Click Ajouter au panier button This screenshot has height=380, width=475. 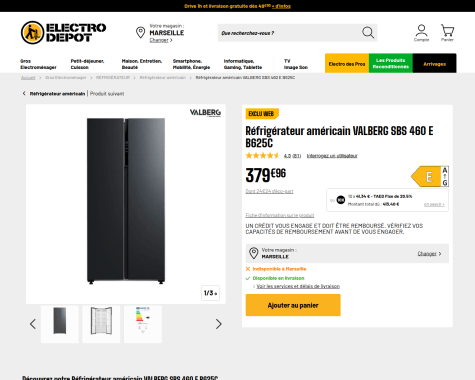pos(293,305)
